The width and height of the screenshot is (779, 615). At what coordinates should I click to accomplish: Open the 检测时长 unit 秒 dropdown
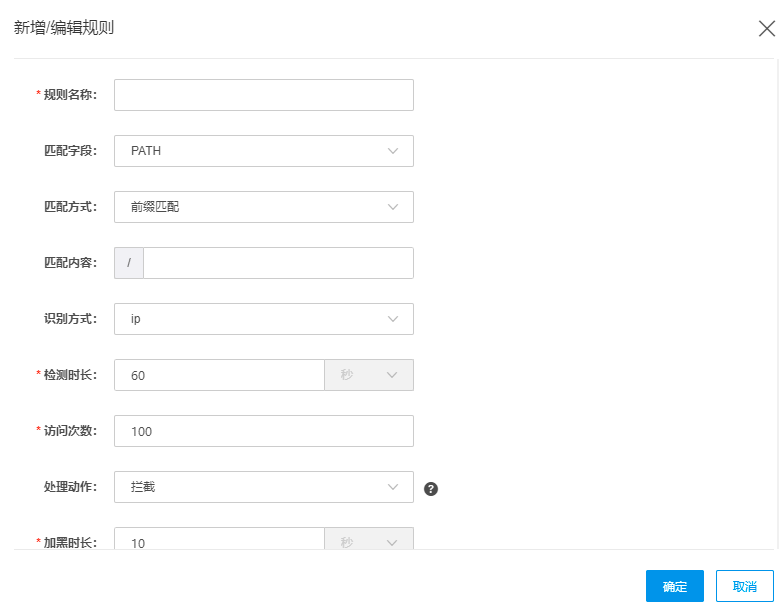click(369, 375)
